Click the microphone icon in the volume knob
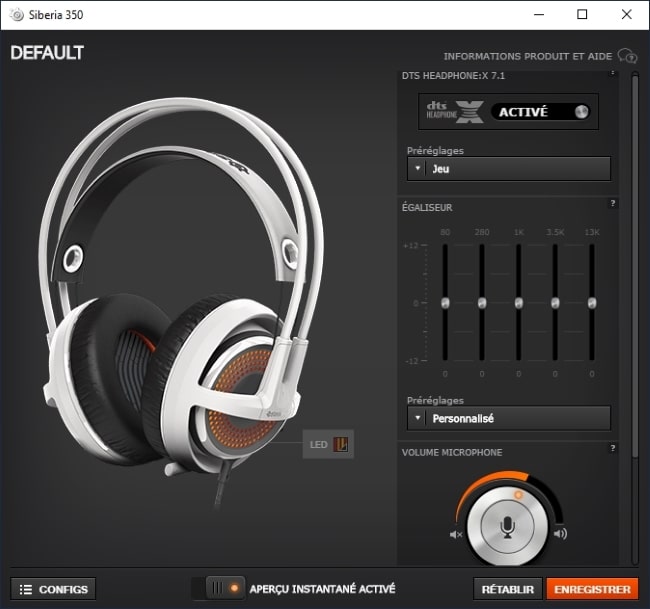 point(507,527)
